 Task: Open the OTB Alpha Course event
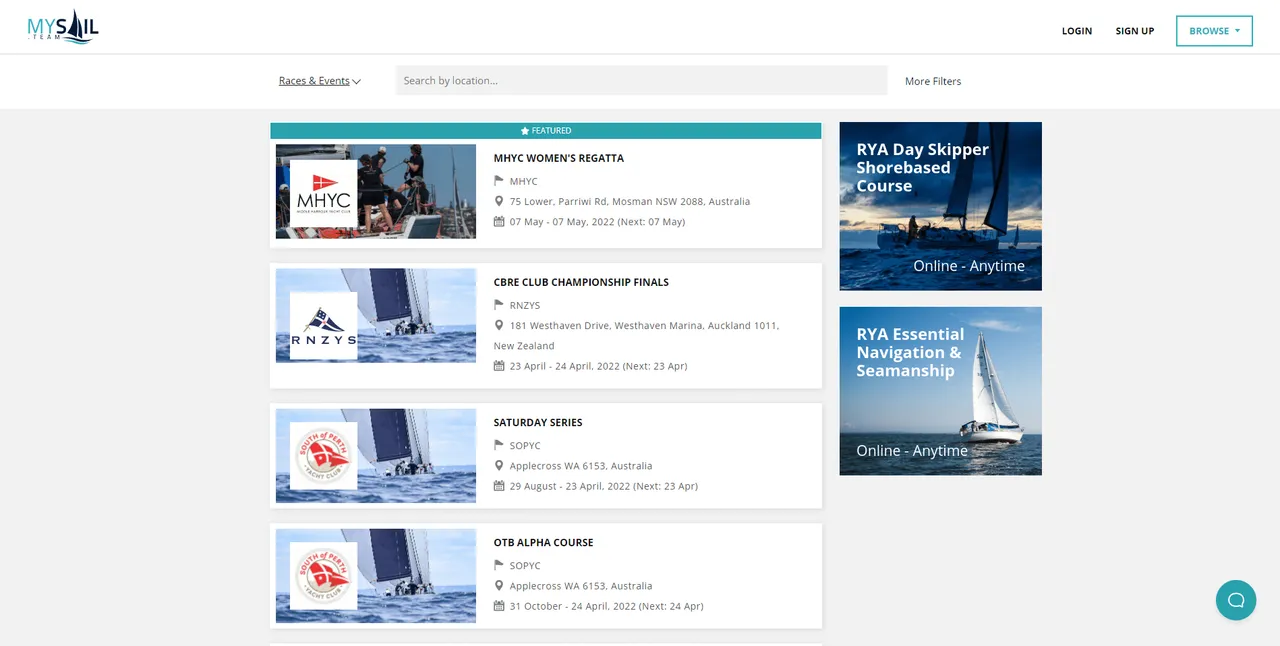click(x=544, y=542)
